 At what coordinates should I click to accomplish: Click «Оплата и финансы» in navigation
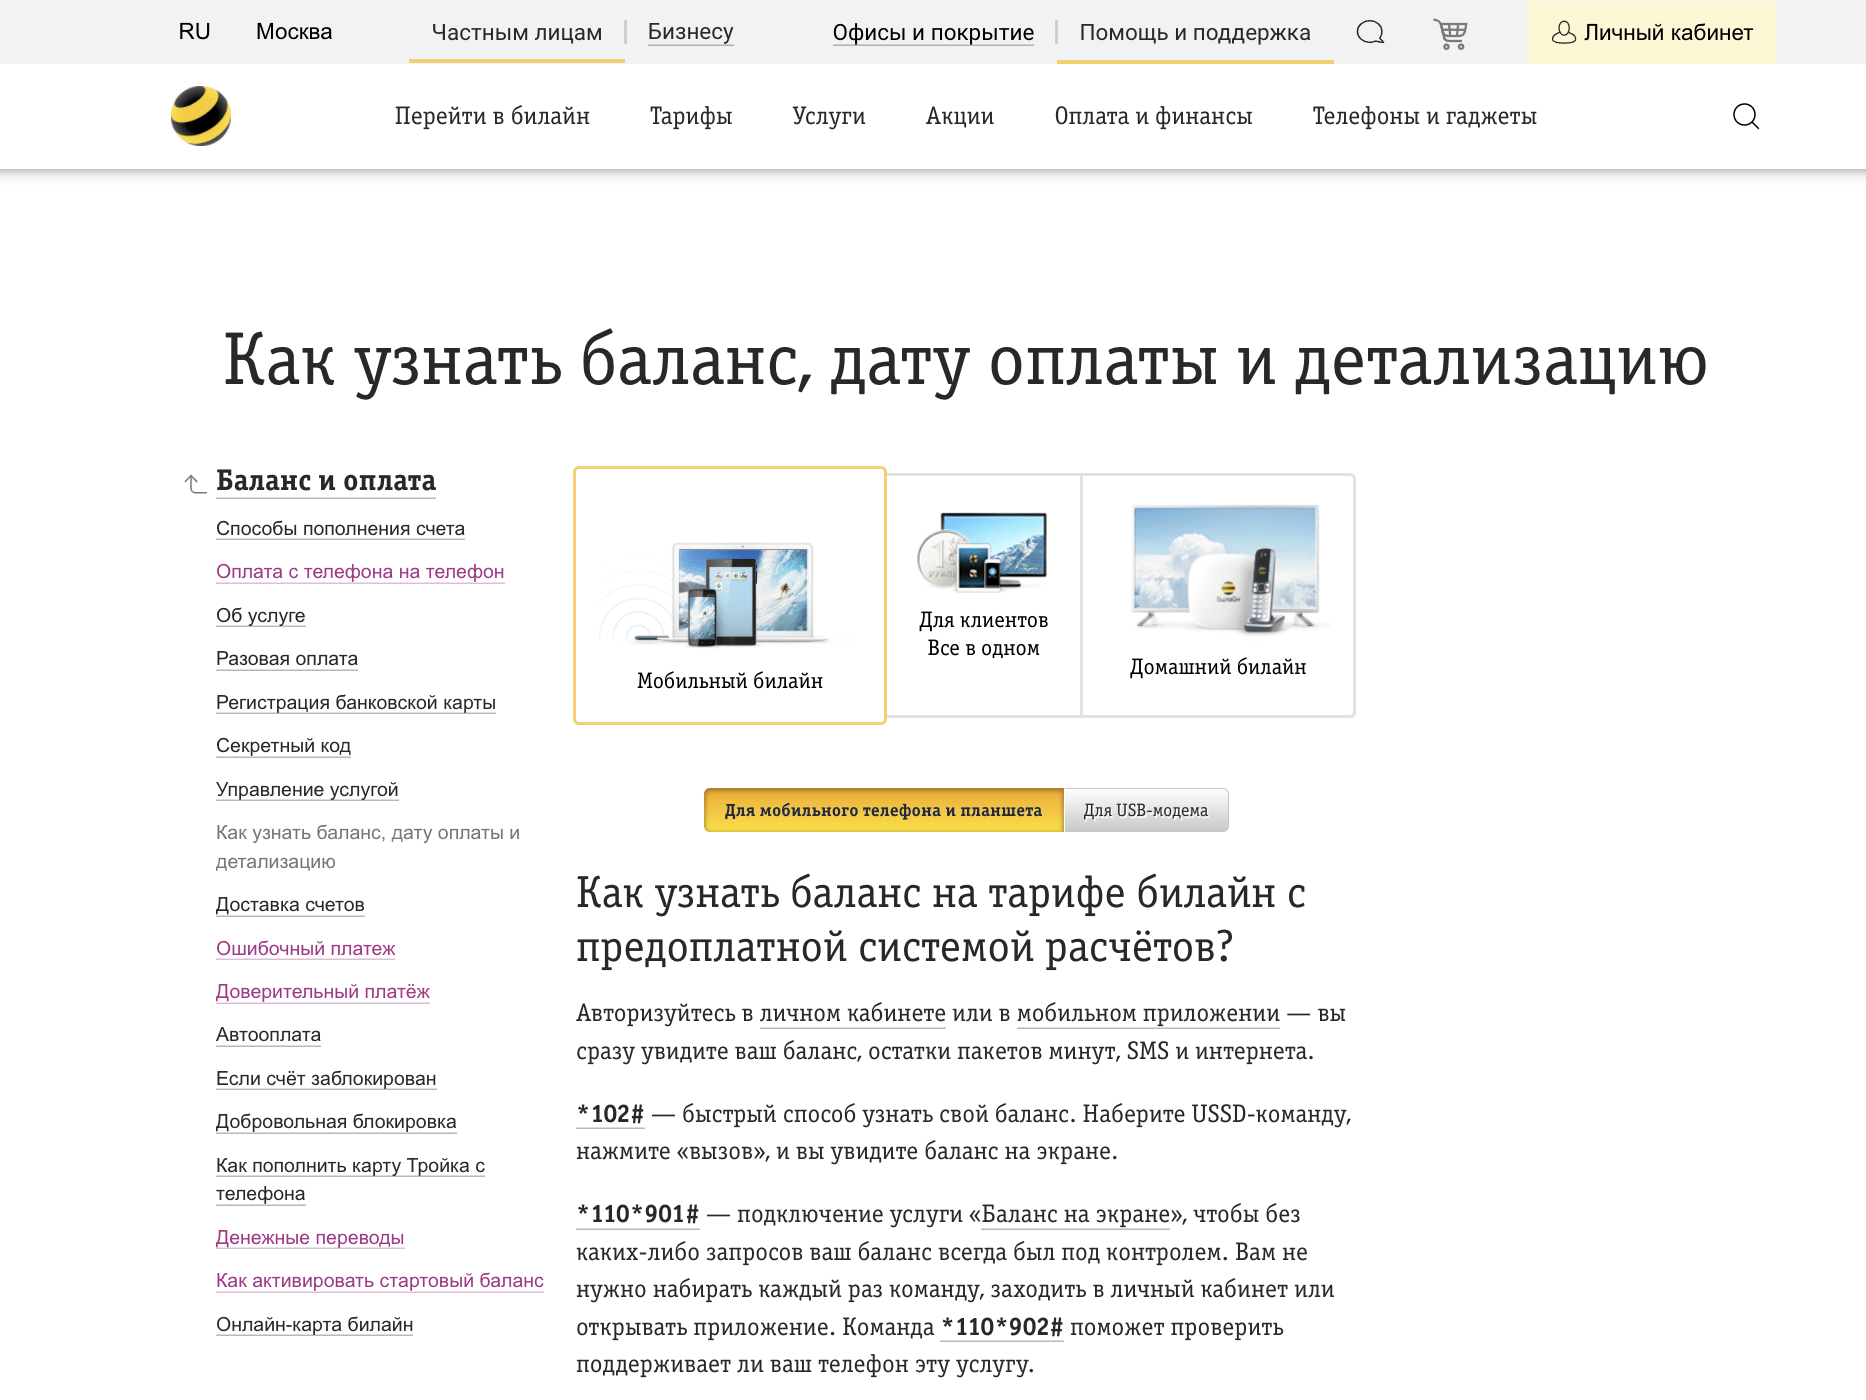[1153, 116]
